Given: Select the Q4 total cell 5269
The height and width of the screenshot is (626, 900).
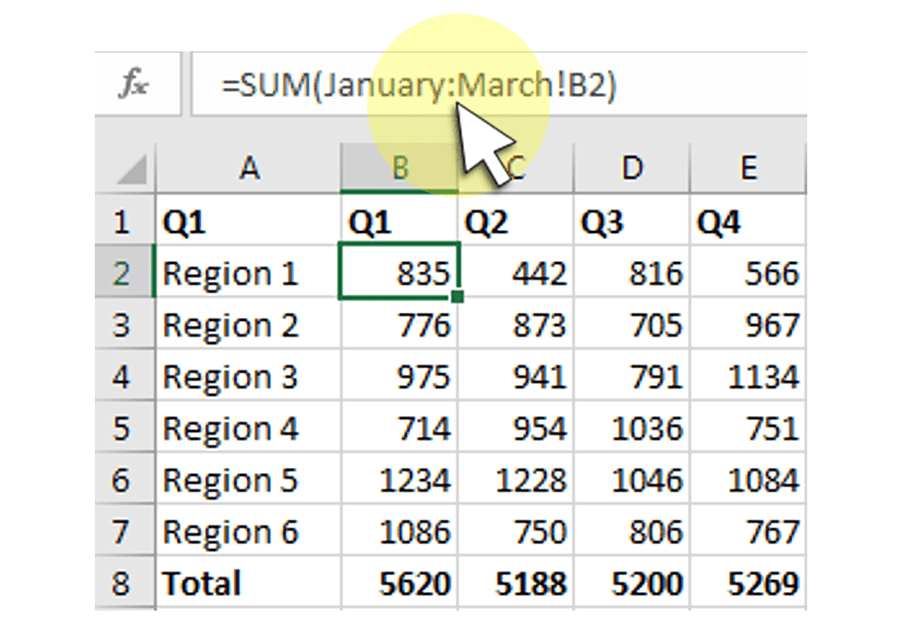Looking at the screenshot, I should (748, 584).
